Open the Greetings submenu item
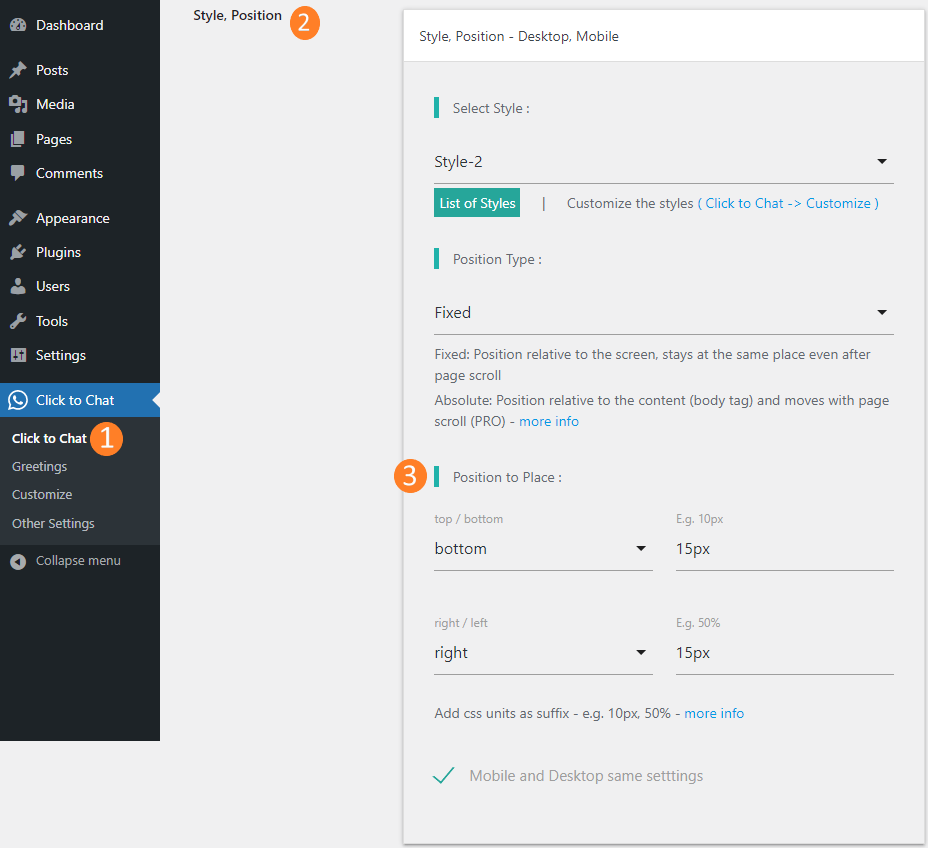This screenshot has width=928, height=848. click(40, 466)
